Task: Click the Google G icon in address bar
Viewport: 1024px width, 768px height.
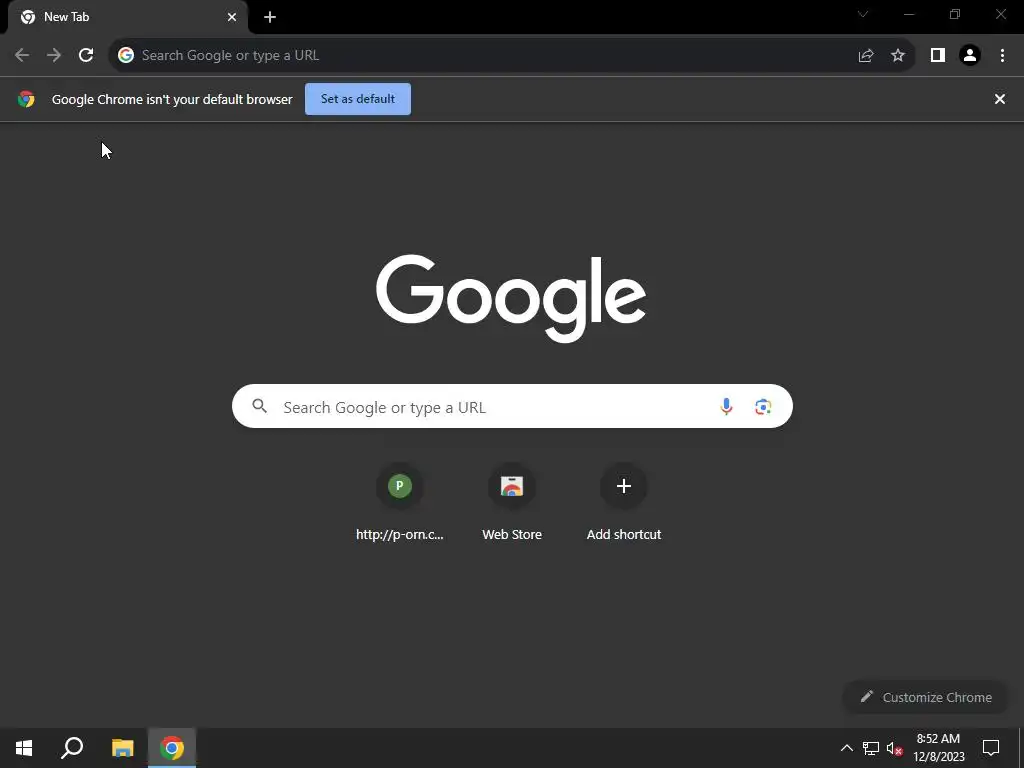Action: point(126,56)
